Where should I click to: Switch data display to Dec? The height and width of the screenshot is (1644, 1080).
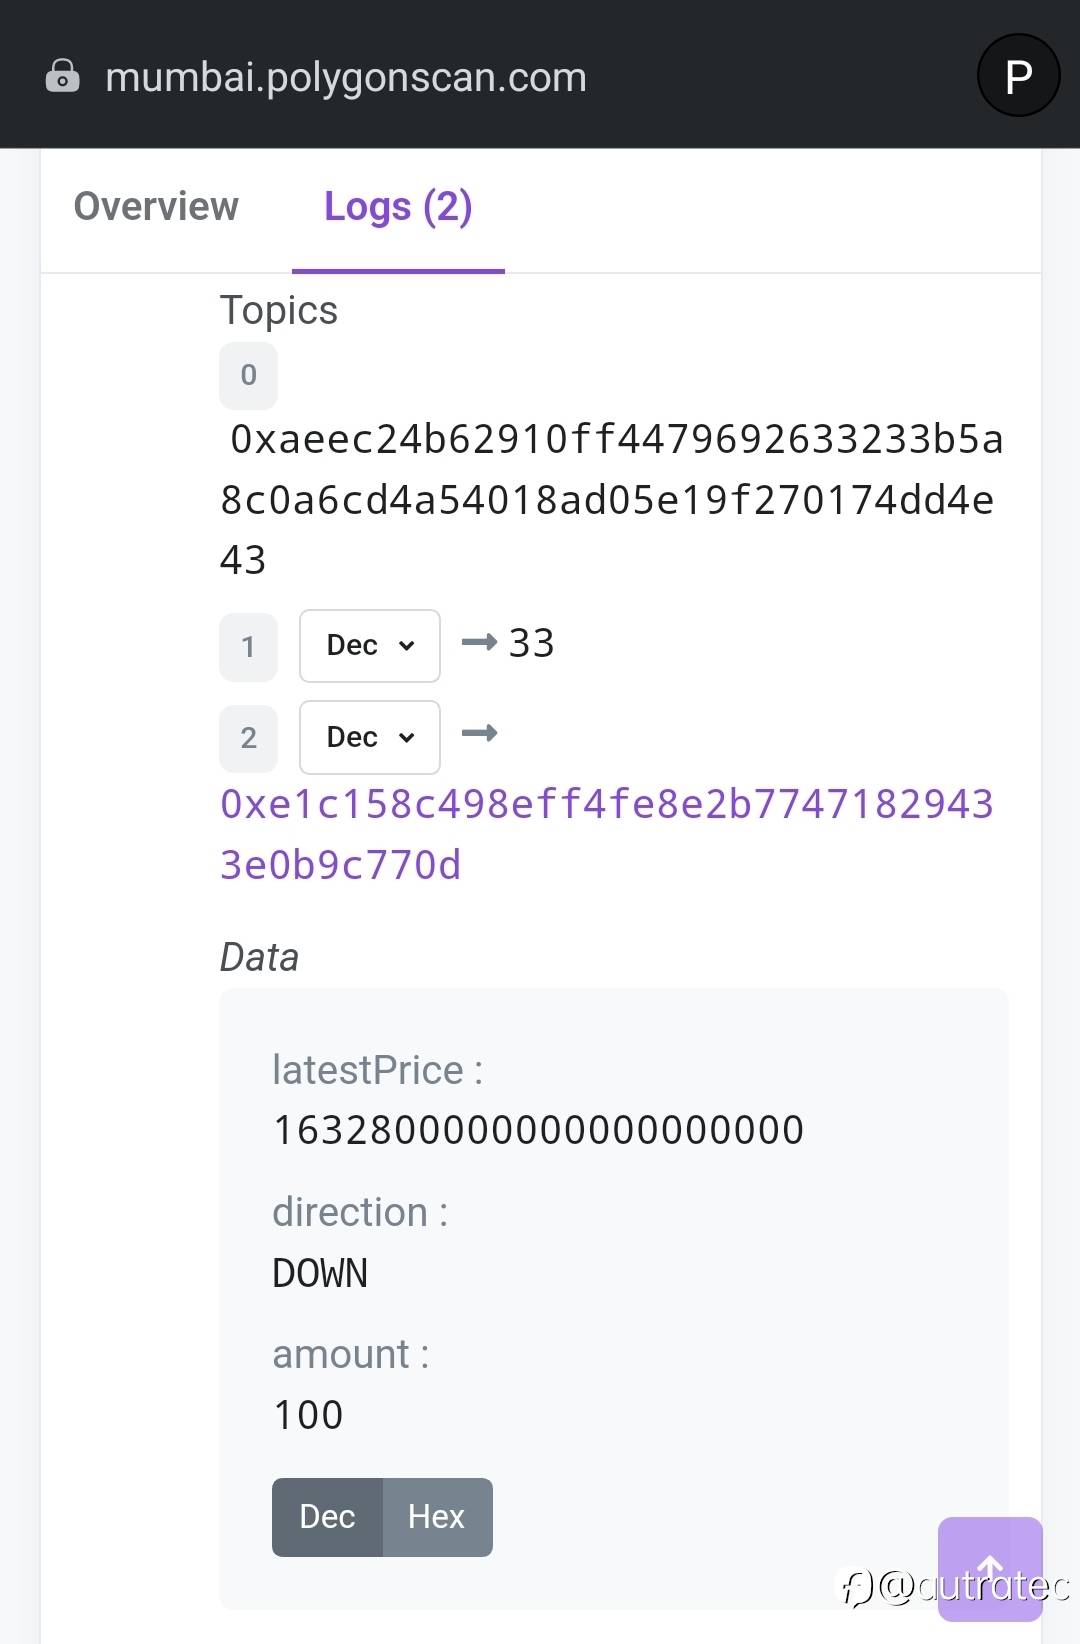click(x=327, y=1517)
